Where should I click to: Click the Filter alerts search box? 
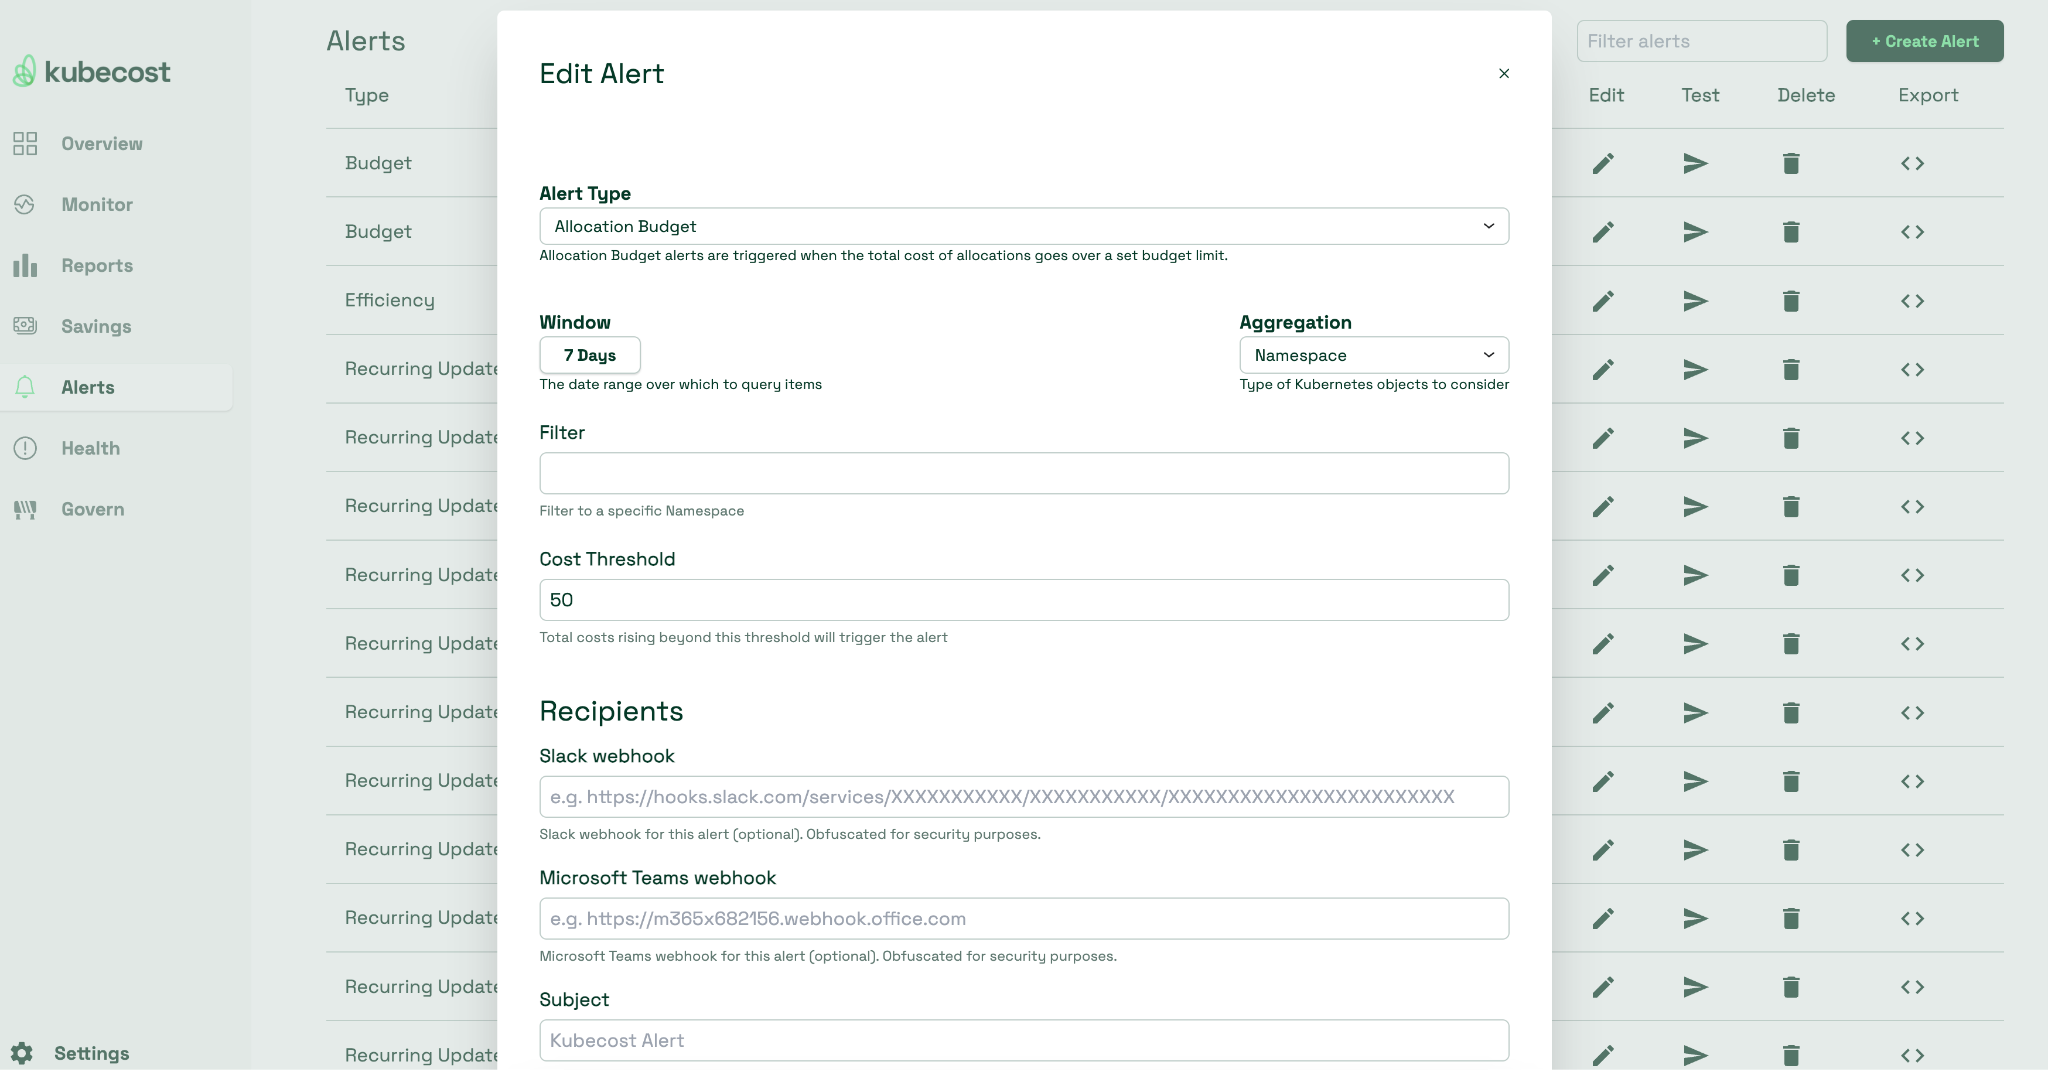(1702, 41)
